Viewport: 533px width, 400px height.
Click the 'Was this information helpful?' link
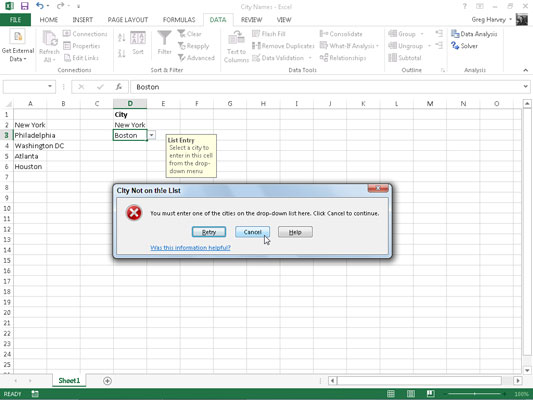(x=190, y=248)
